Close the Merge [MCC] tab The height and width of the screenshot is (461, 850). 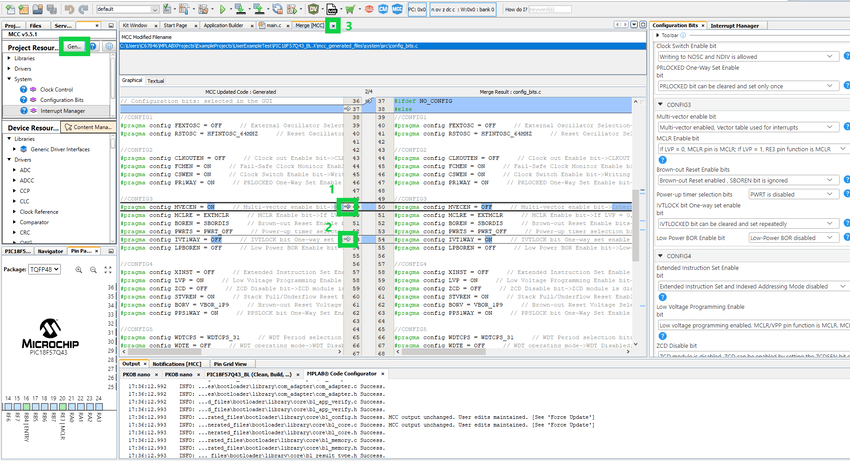[x=334, y=24]
